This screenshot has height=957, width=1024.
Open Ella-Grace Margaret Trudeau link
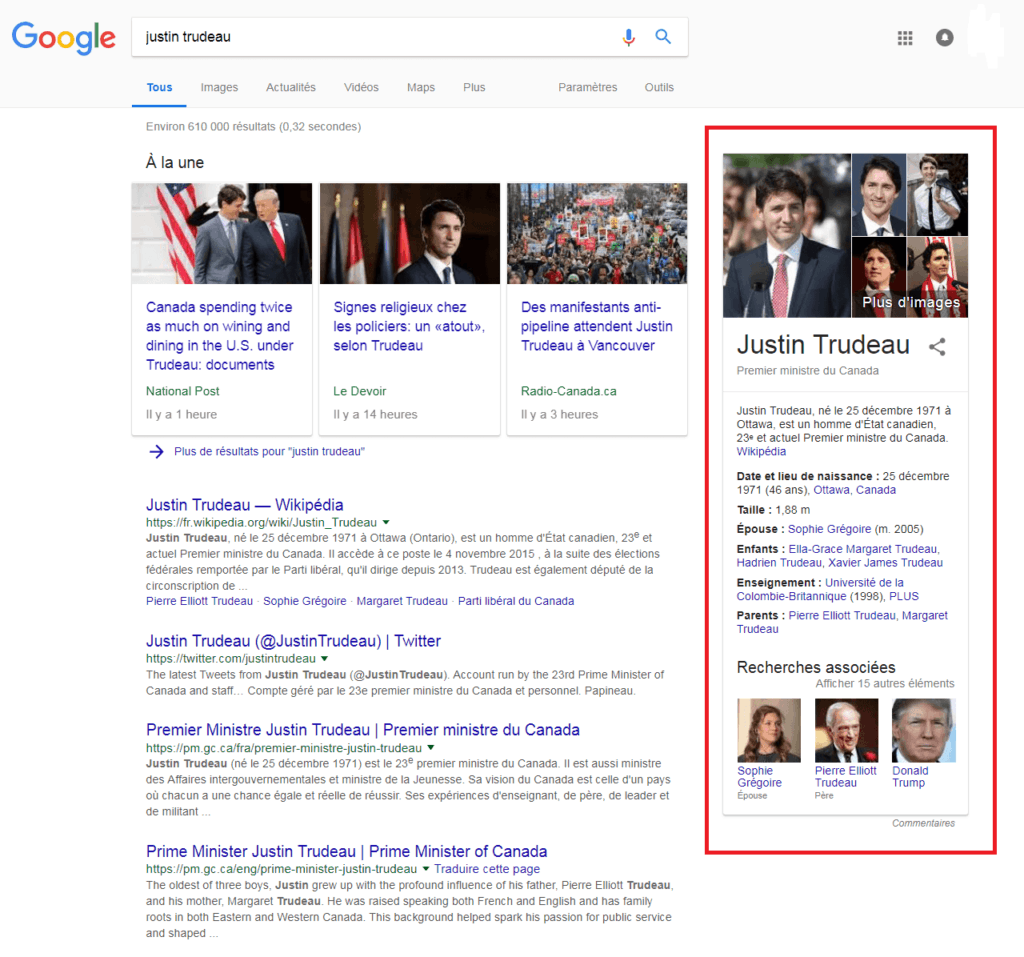pyautogui.click(x=863, y=549)
